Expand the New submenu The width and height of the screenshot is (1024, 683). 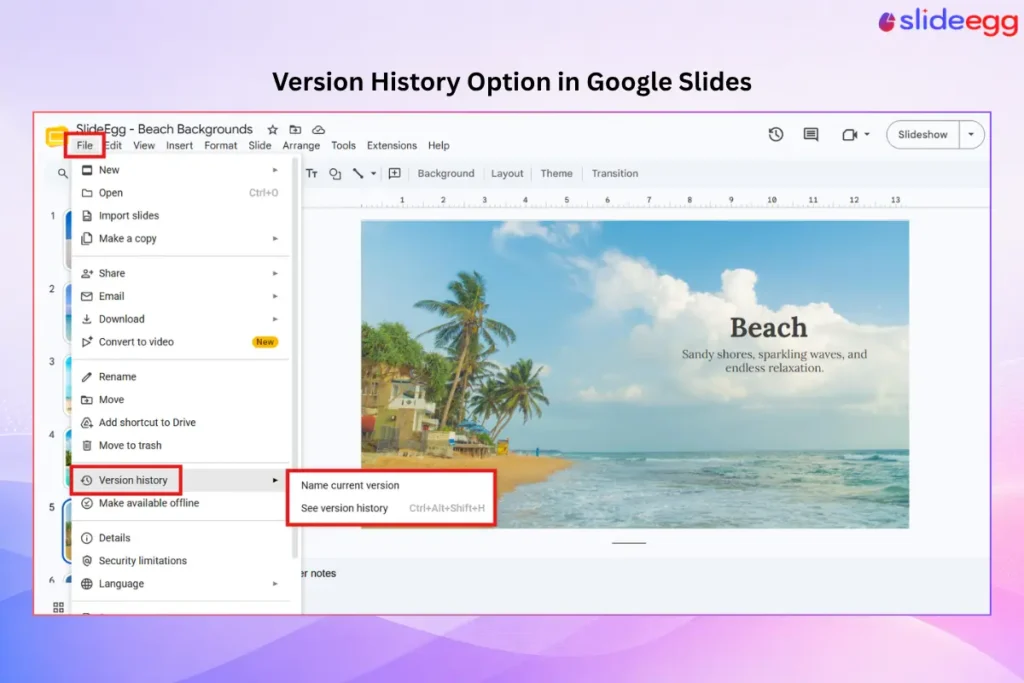point(180,170)
